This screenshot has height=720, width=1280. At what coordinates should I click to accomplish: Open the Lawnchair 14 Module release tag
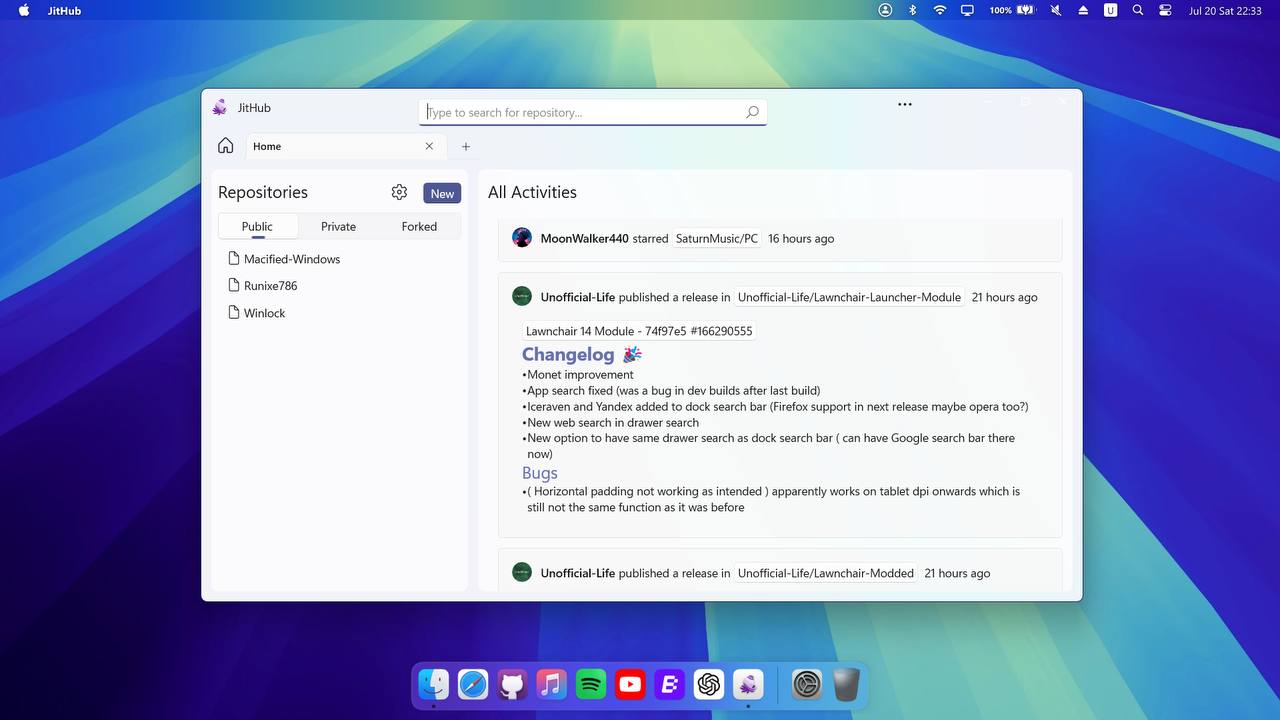point(639,331)
